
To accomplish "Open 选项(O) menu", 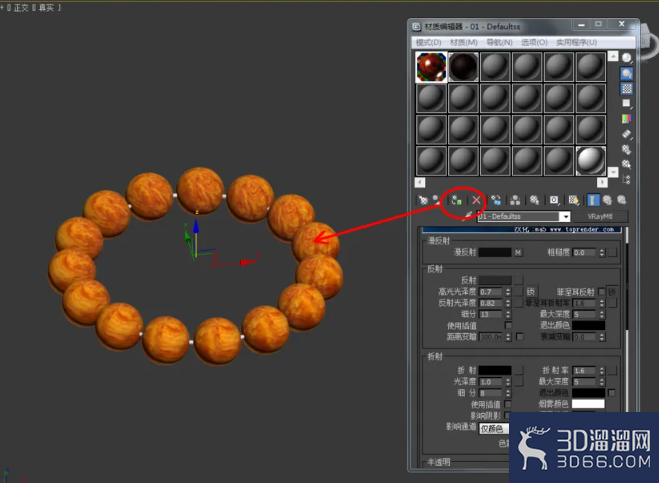I will (534, 42).
